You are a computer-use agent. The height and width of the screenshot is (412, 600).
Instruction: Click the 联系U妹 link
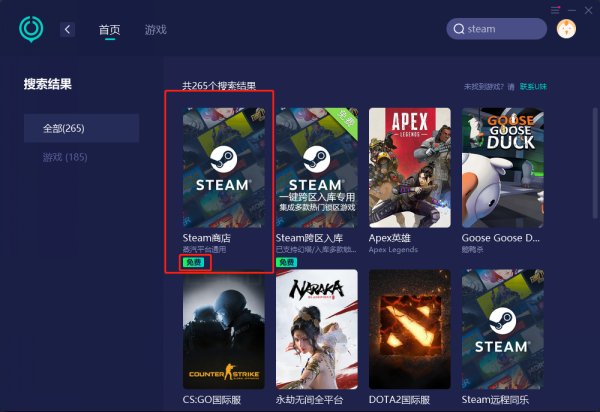(x=533, y=87)
